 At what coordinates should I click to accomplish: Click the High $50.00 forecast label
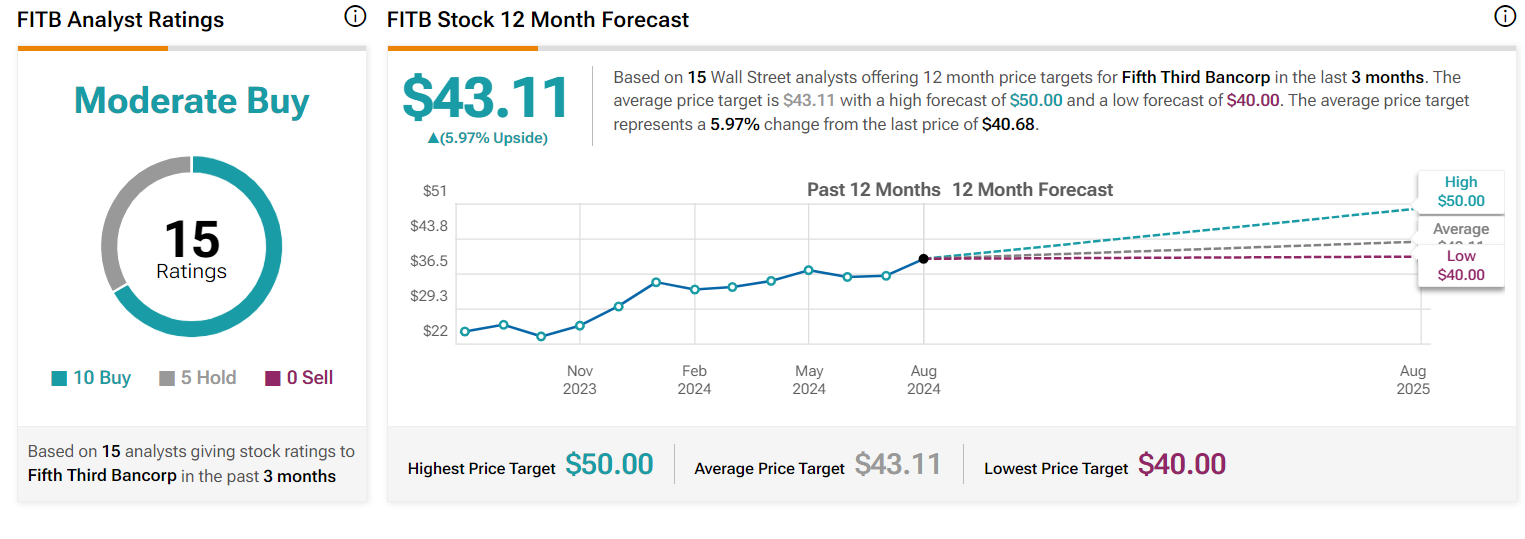point(1461,191)
